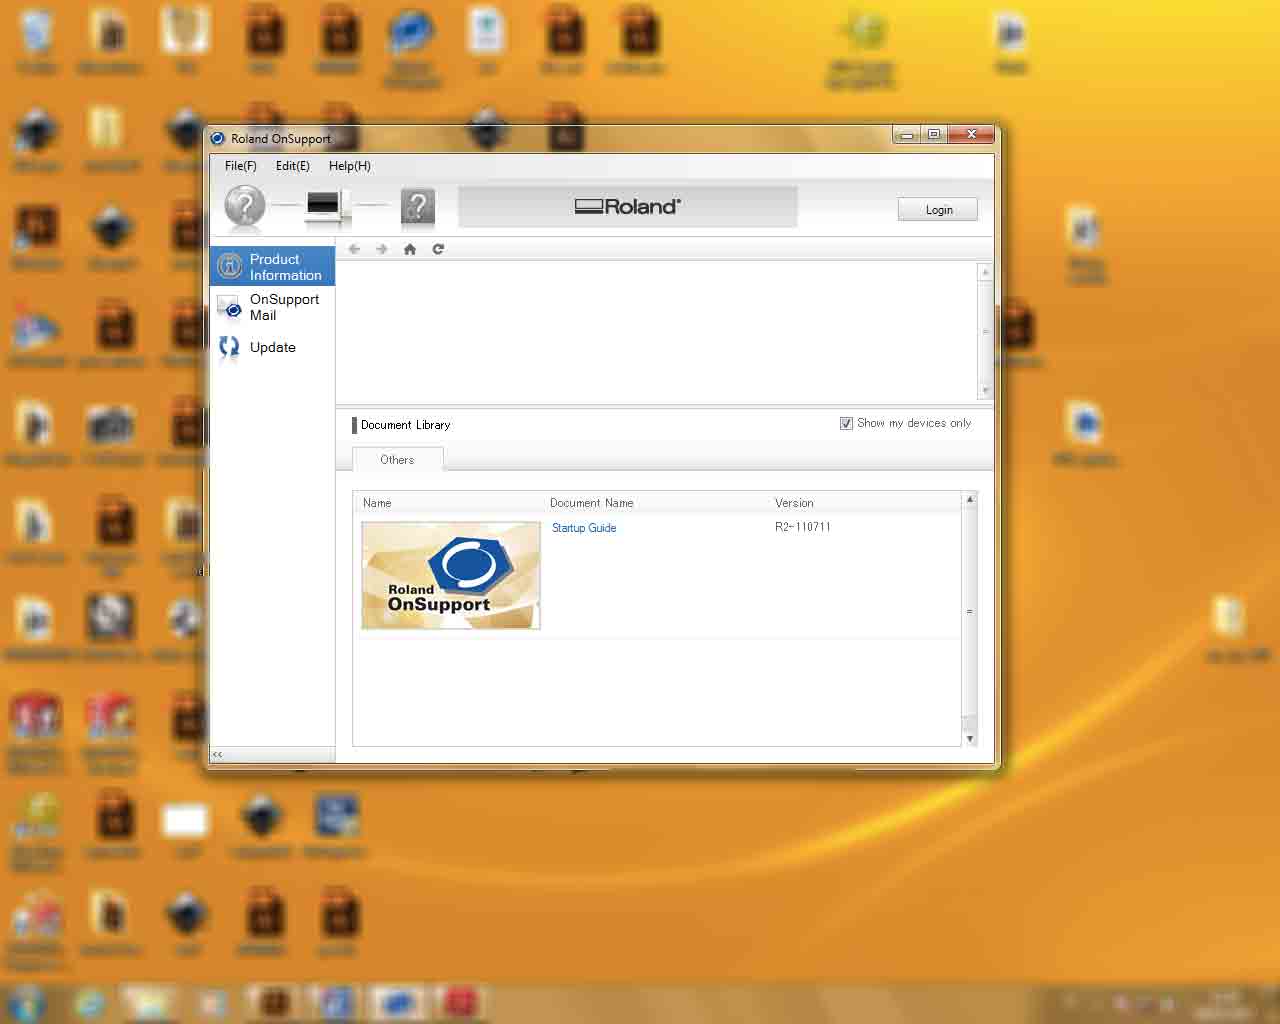Go back with the browser arrow
This screenshot has height=1024, width=1280.
click(354, 249)
